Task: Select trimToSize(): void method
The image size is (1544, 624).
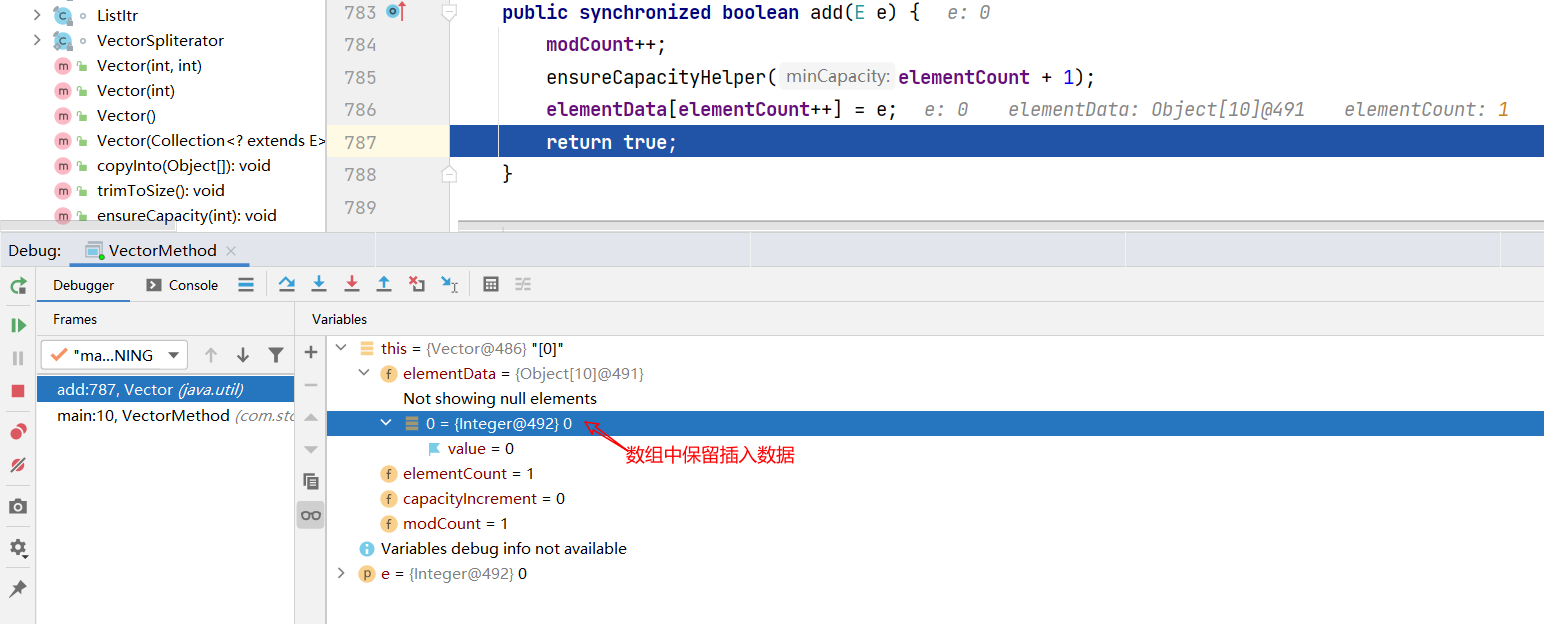Action: (161, 190)
